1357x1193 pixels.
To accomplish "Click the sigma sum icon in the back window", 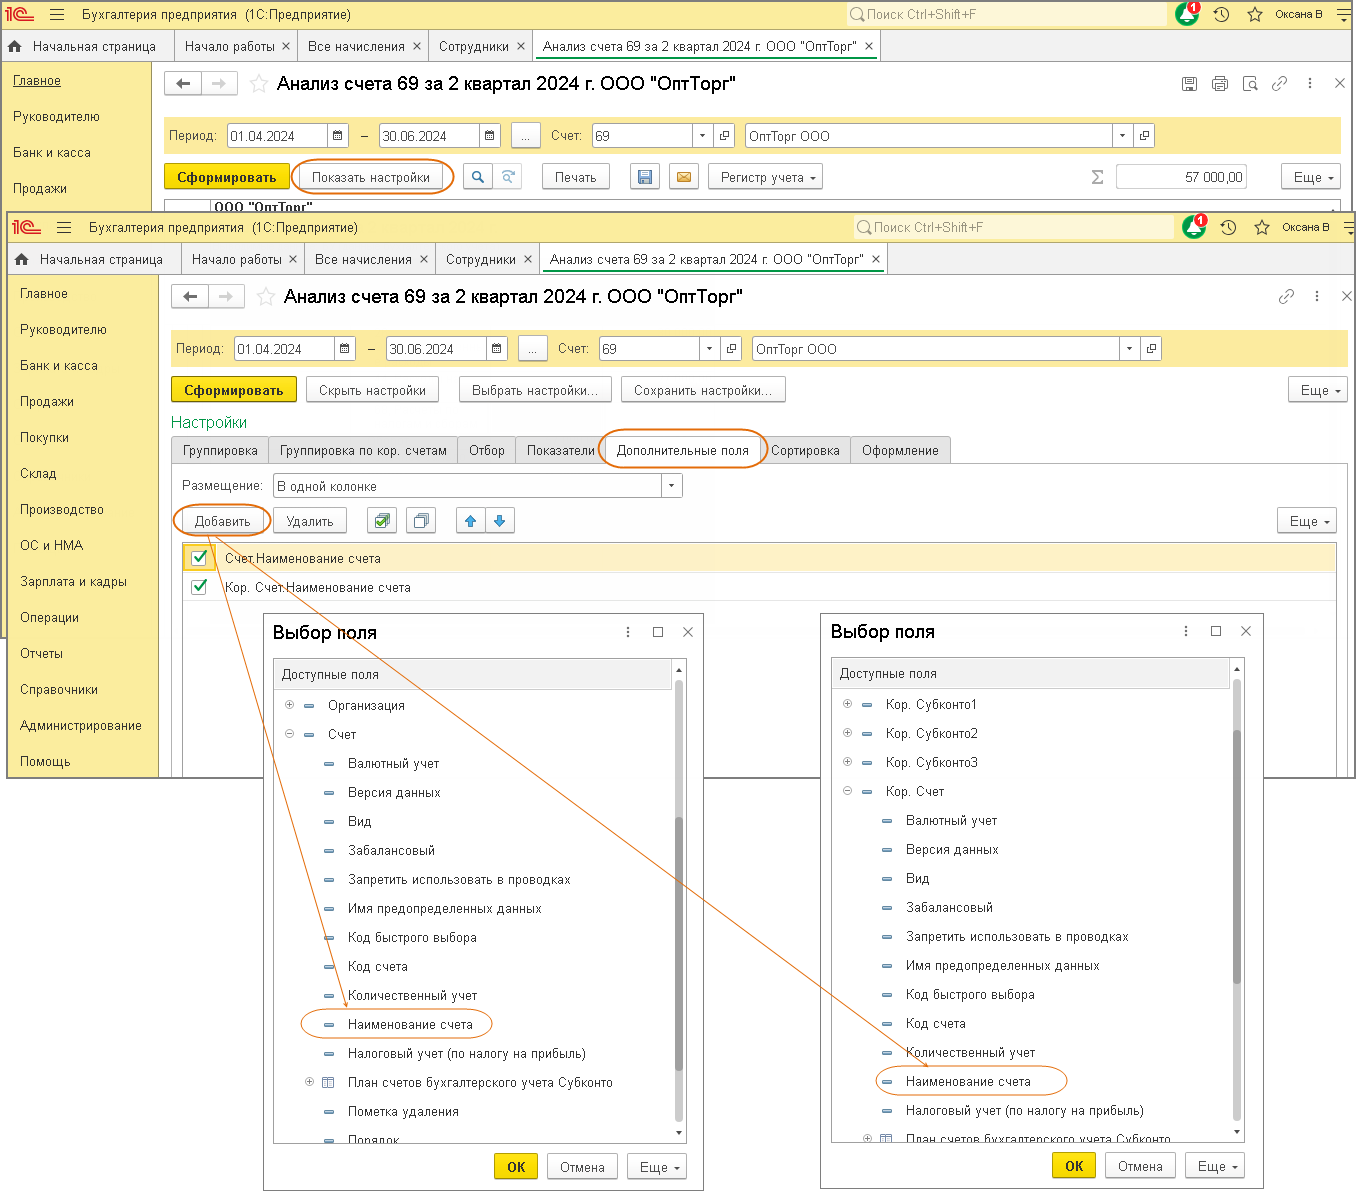I will (1097, 177).
